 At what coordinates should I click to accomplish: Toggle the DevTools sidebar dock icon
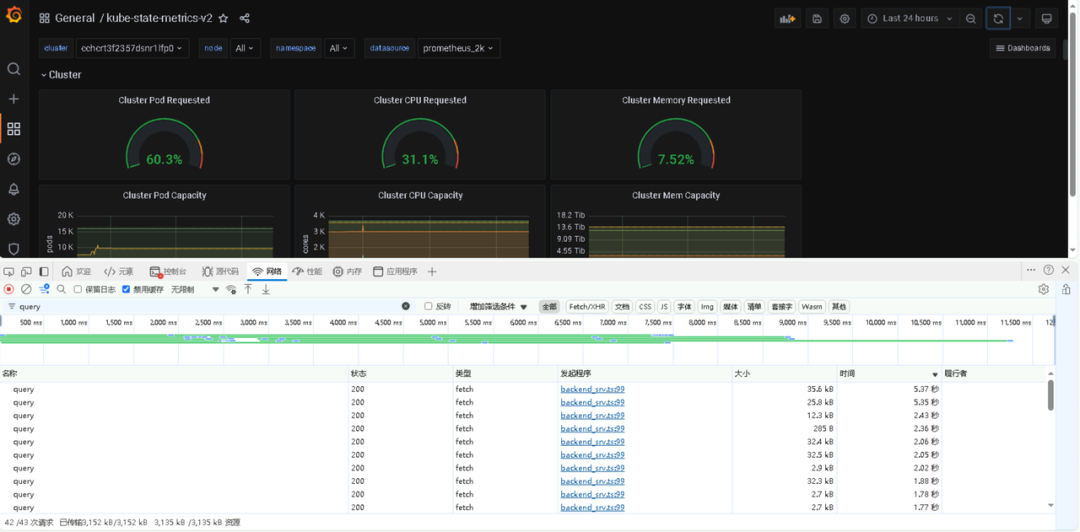coord(43,272)
